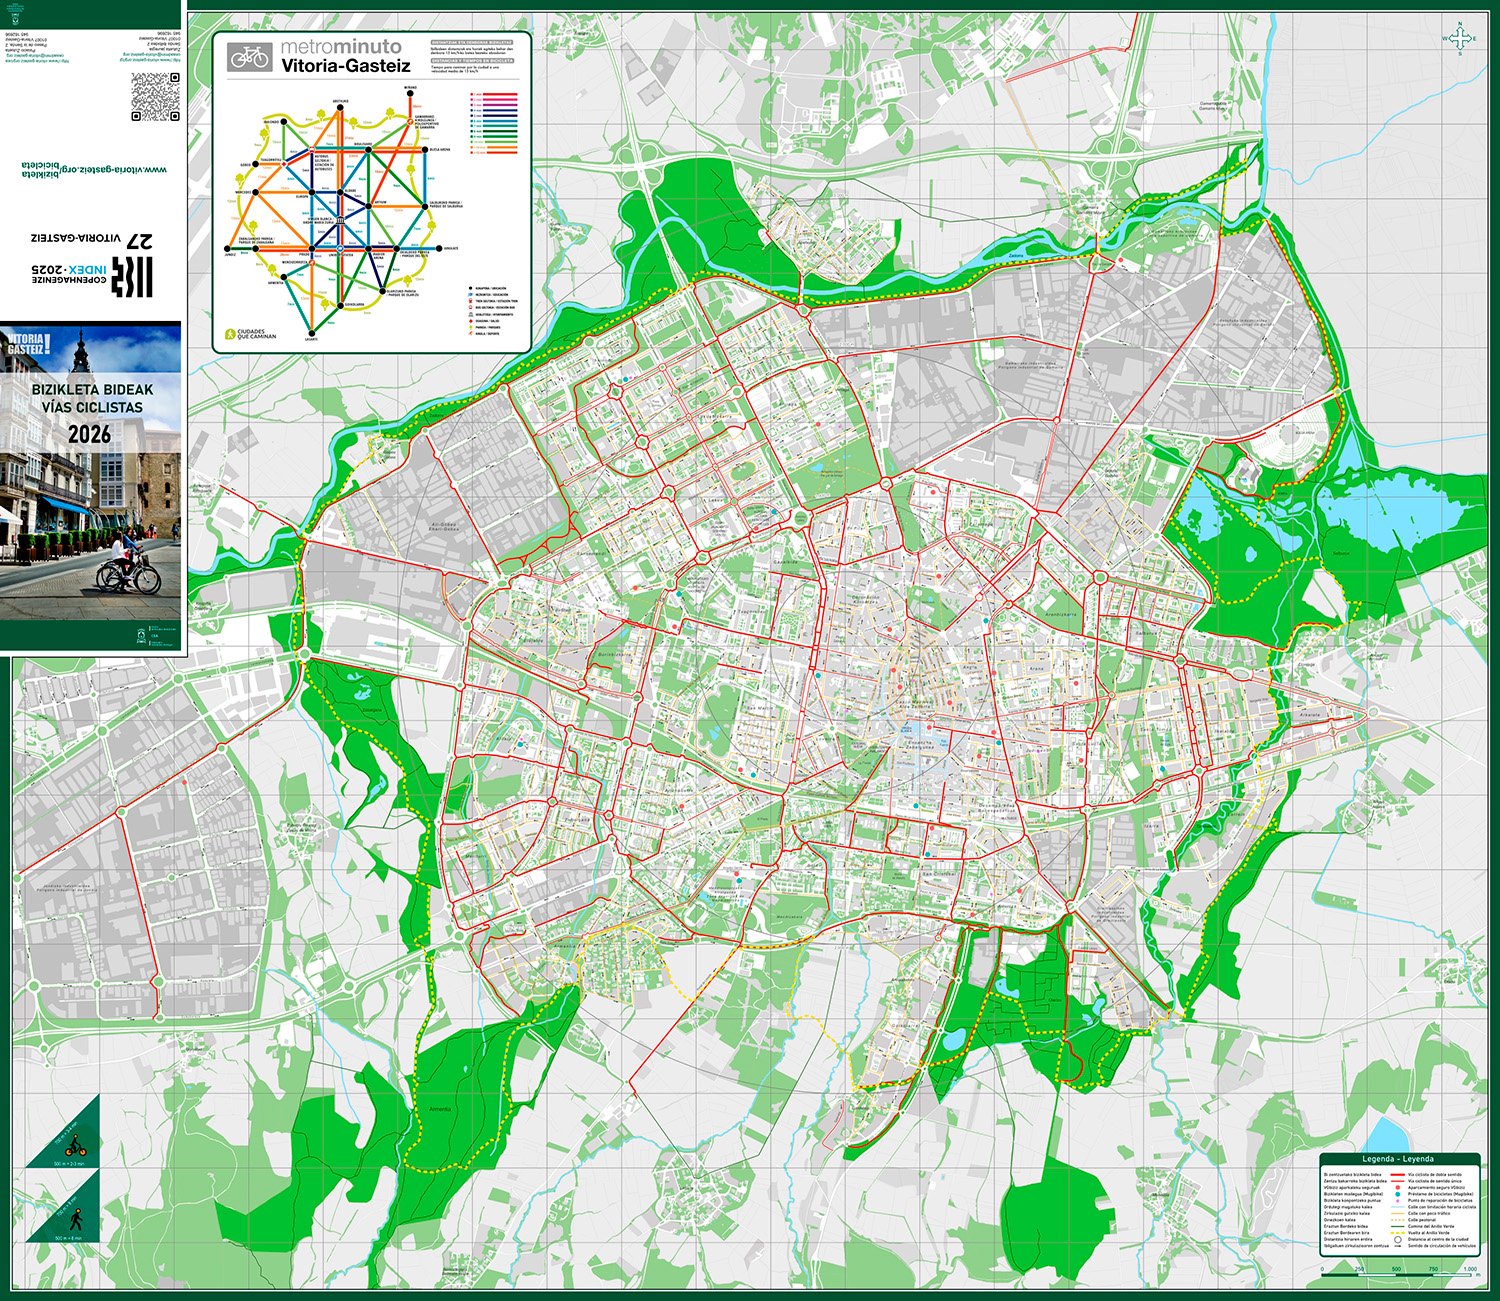Viewport: 1500px width, 1301px height.
Task: Click the Bizikleta Bideak Vías Ciclistas 2026 title
Action: 92,411
